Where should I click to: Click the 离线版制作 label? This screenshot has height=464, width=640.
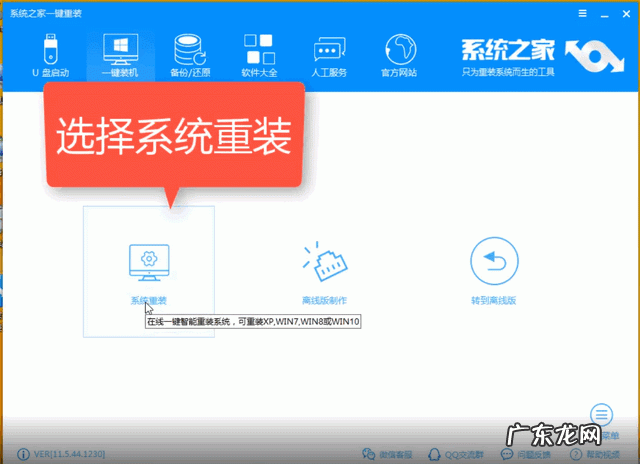point(324,301)
